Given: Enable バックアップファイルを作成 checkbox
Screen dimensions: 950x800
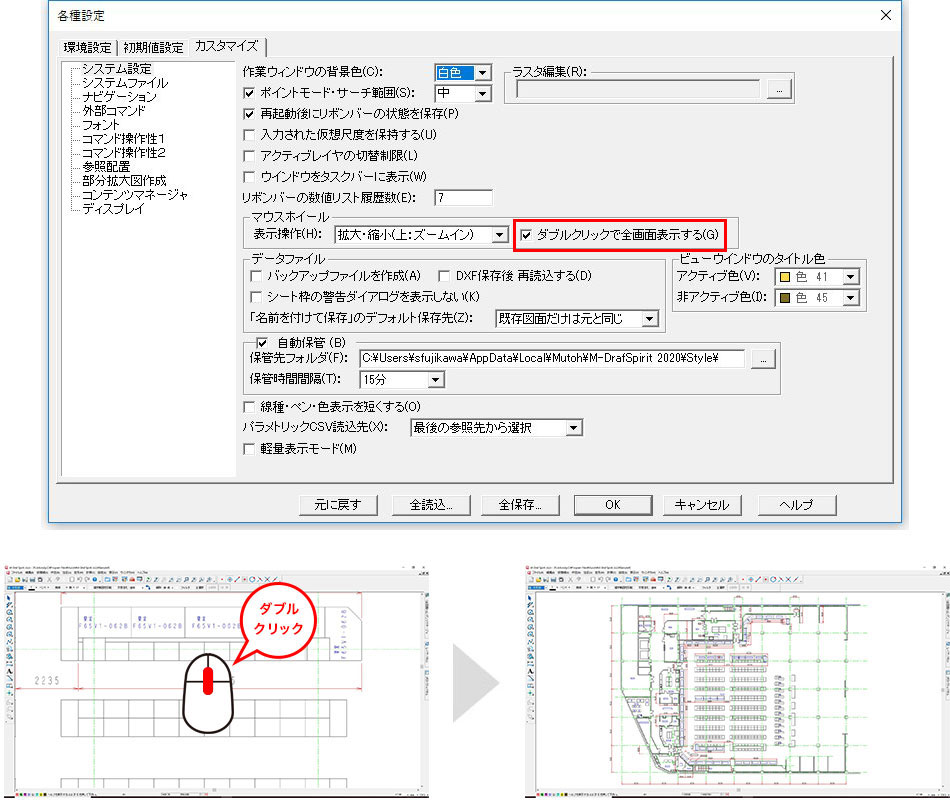Looking at the screenshot, I should tap(256, 276).
